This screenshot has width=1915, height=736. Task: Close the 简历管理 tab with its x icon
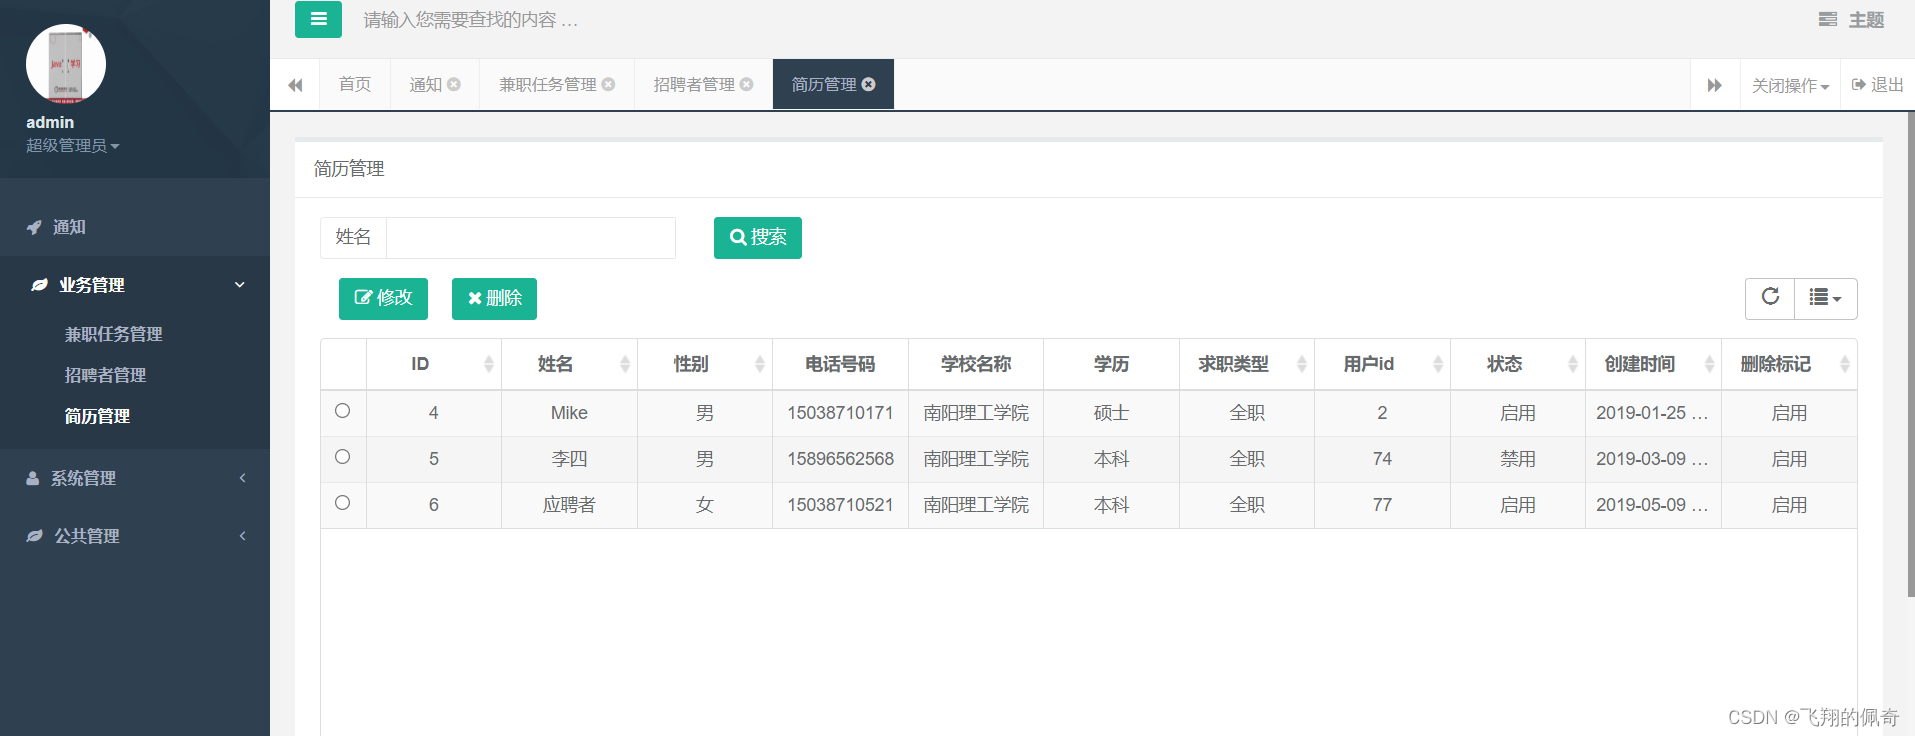[868, 84]
